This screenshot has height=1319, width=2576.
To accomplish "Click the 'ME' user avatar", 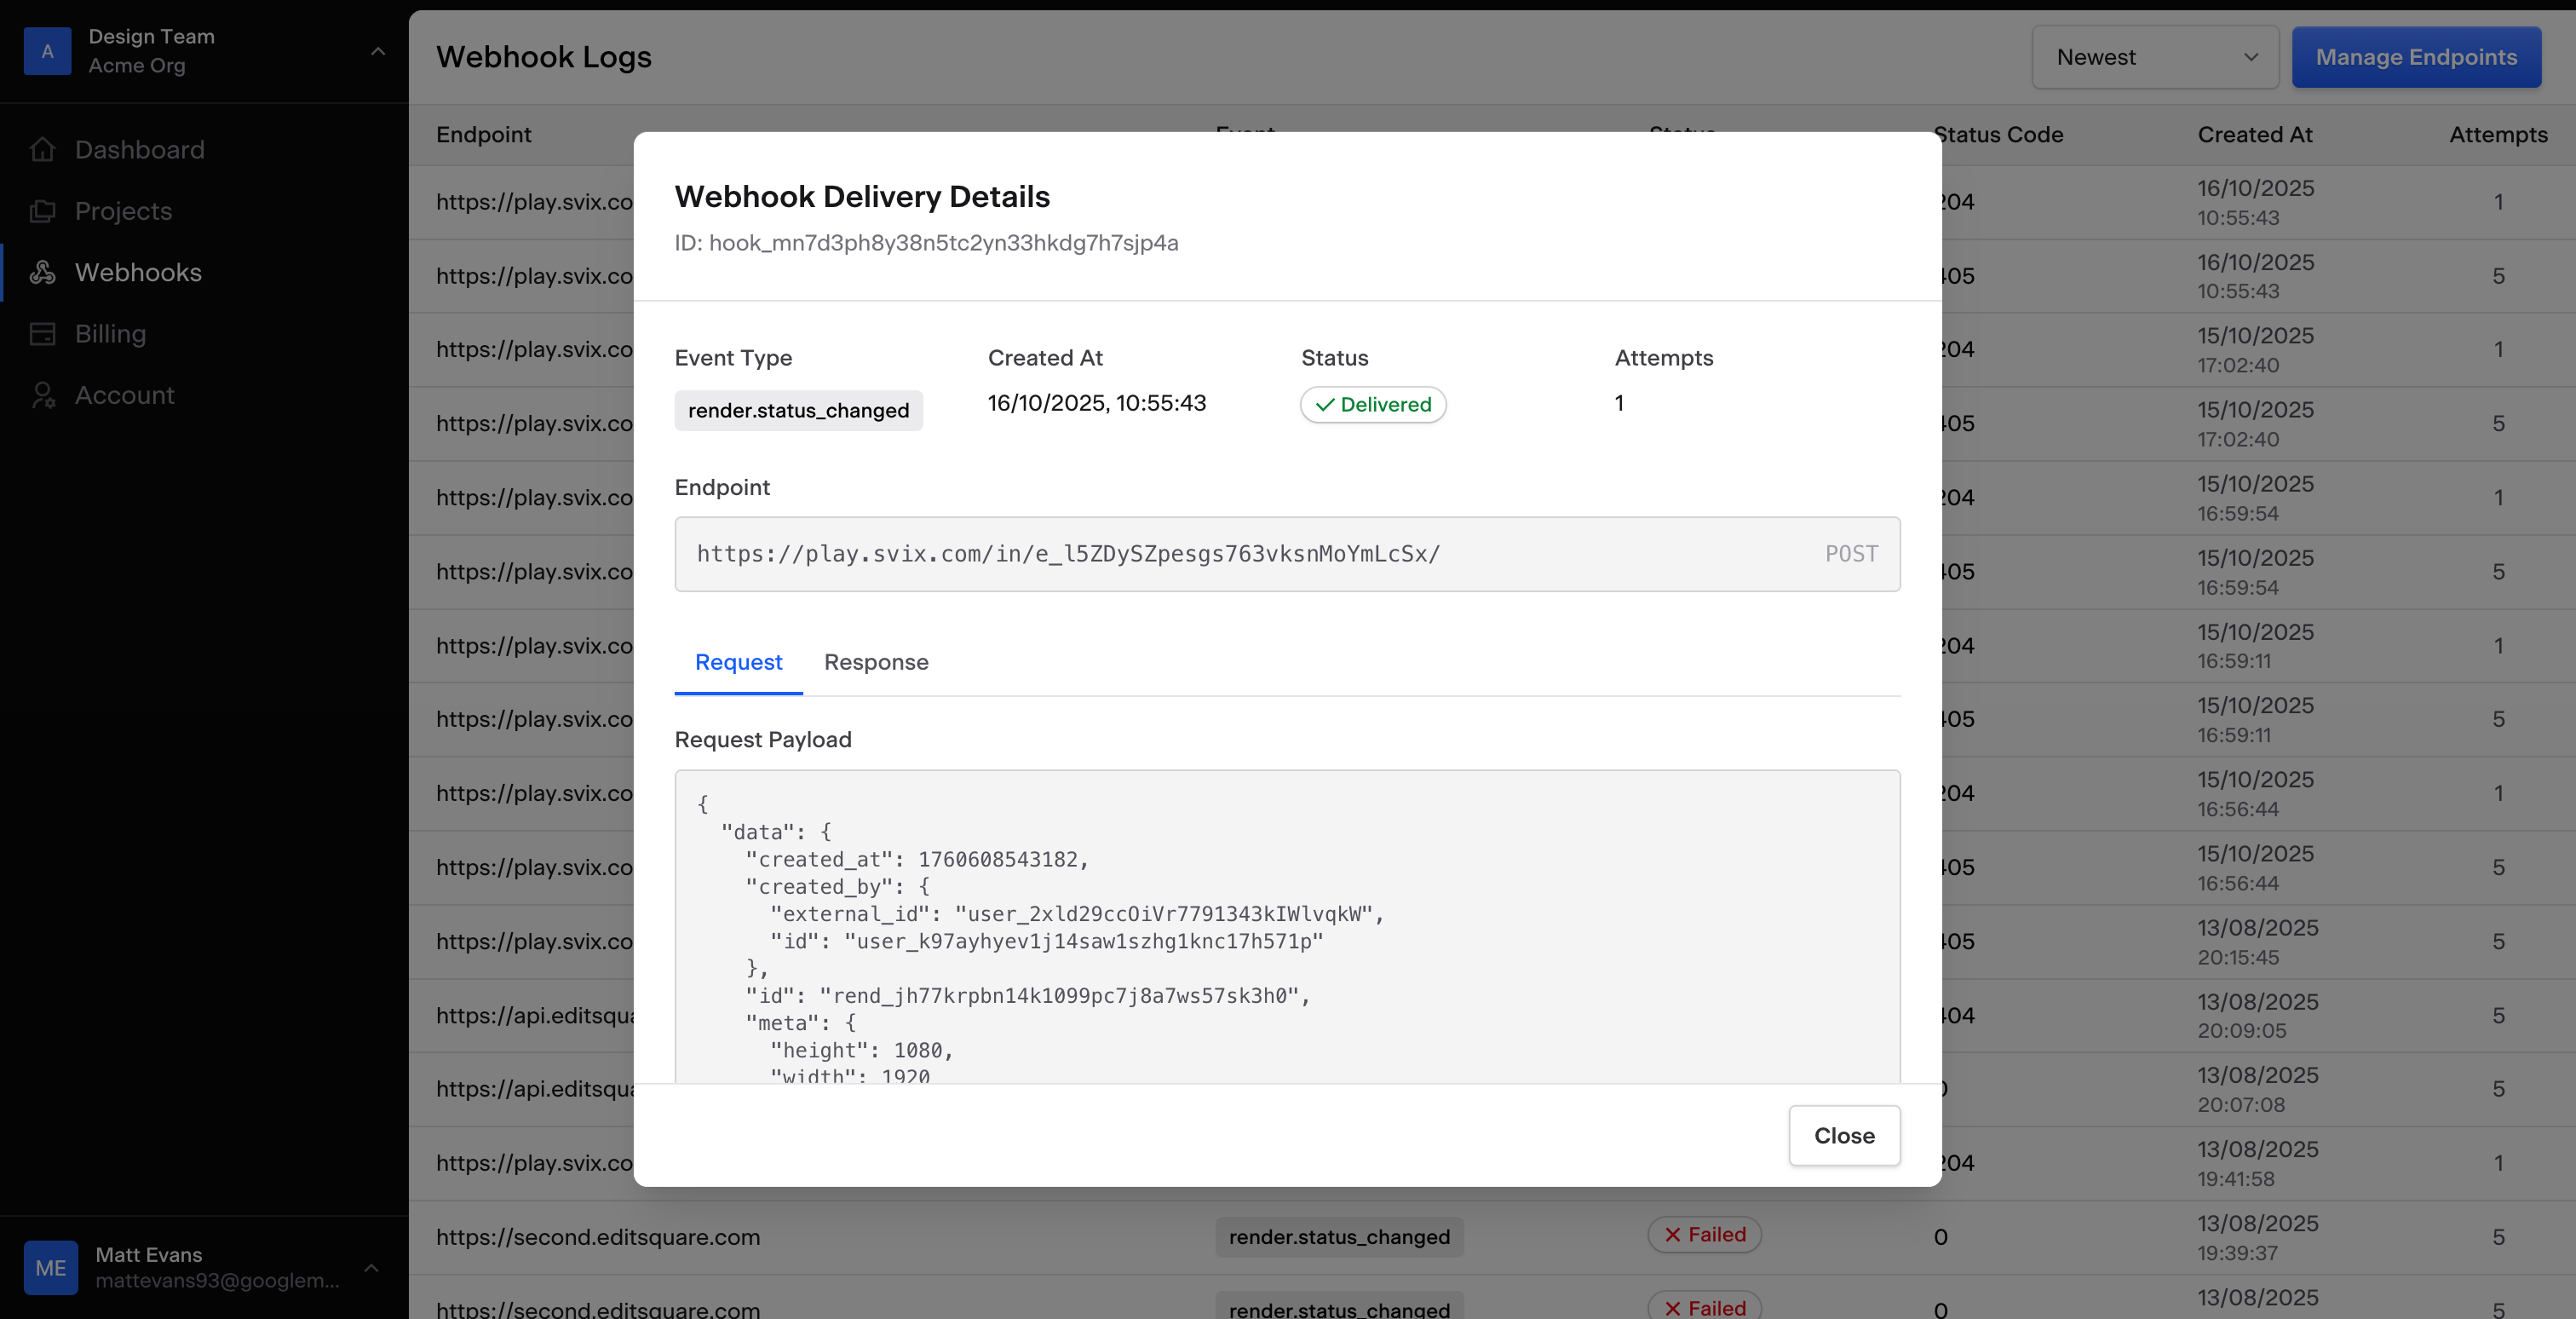I will pyautogui.click(x=51, y=1267).
